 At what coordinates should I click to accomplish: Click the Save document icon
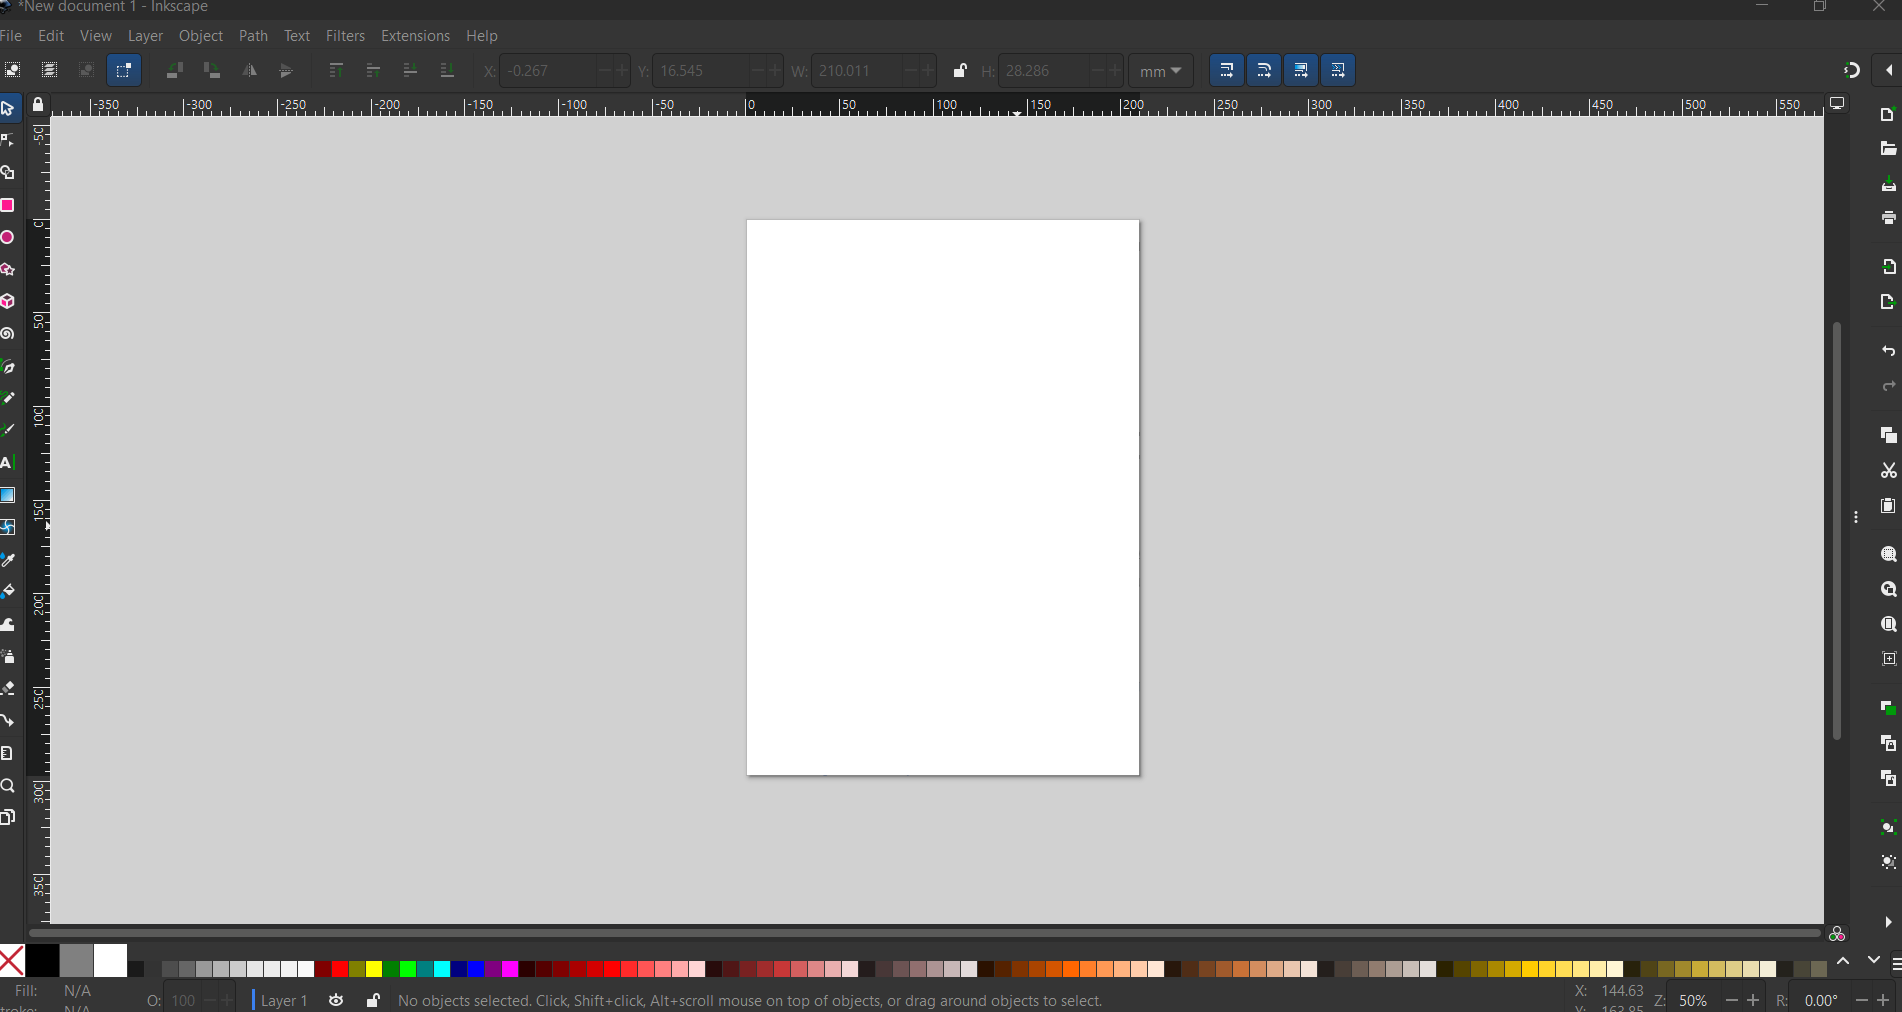tap(1888, 184)
